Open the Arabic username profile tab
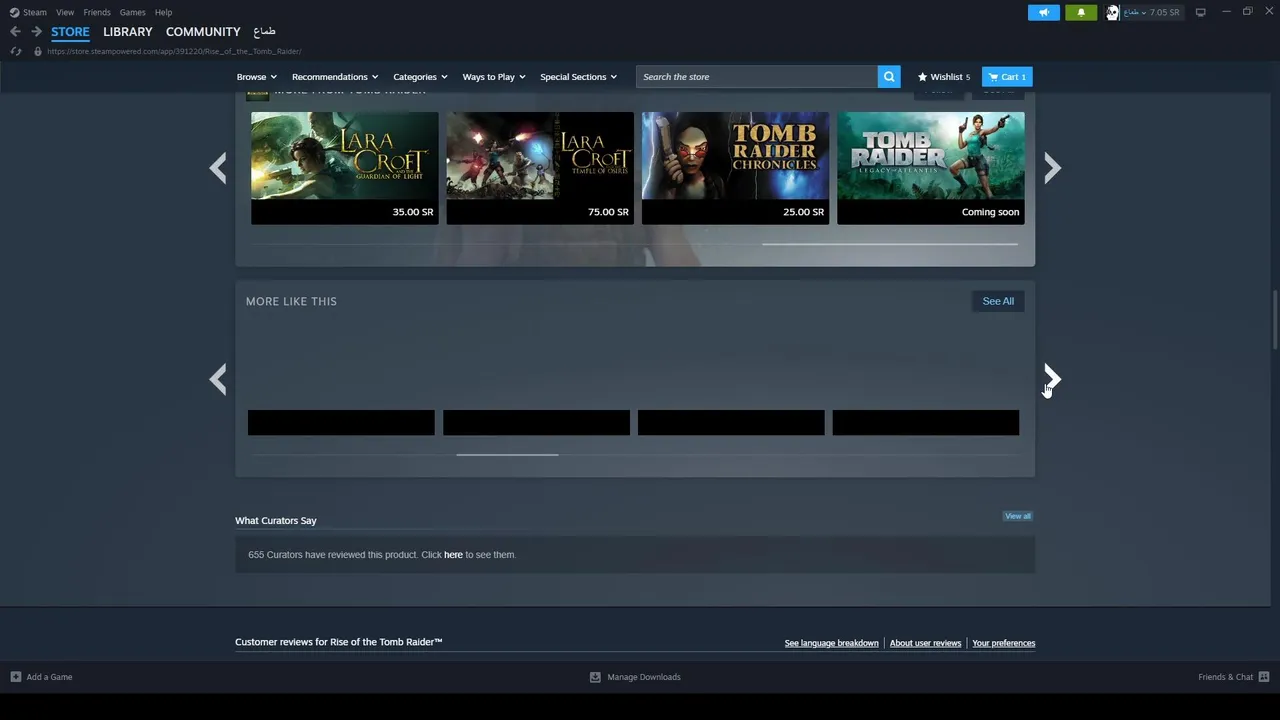Screen dimensions: 1280x720 [x=265, y=32]
